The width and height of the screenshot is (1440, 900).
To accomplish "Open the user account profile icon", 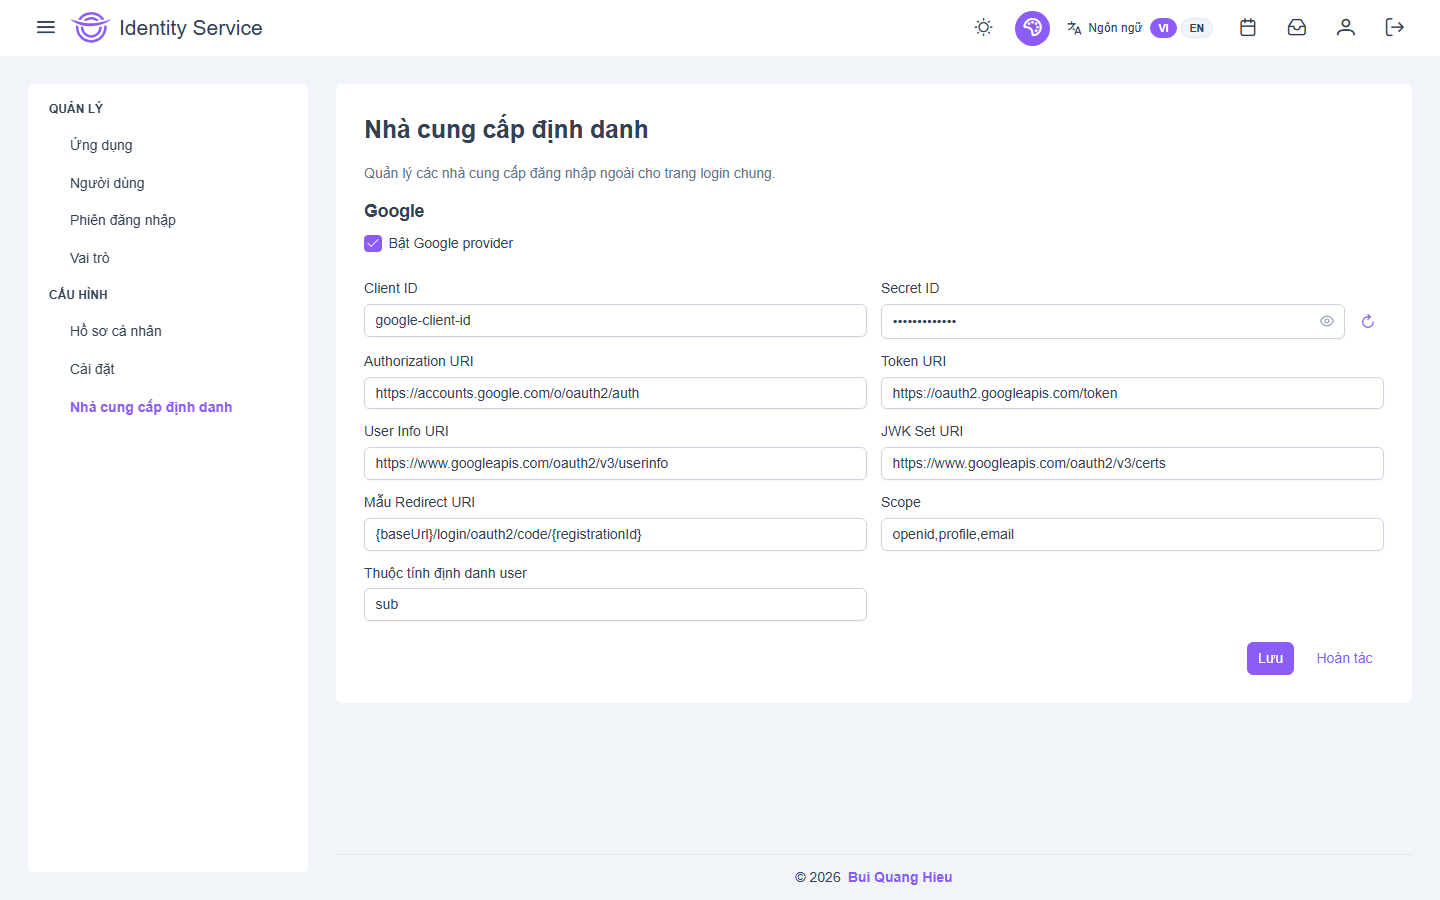I will (x=1345, y=28).
